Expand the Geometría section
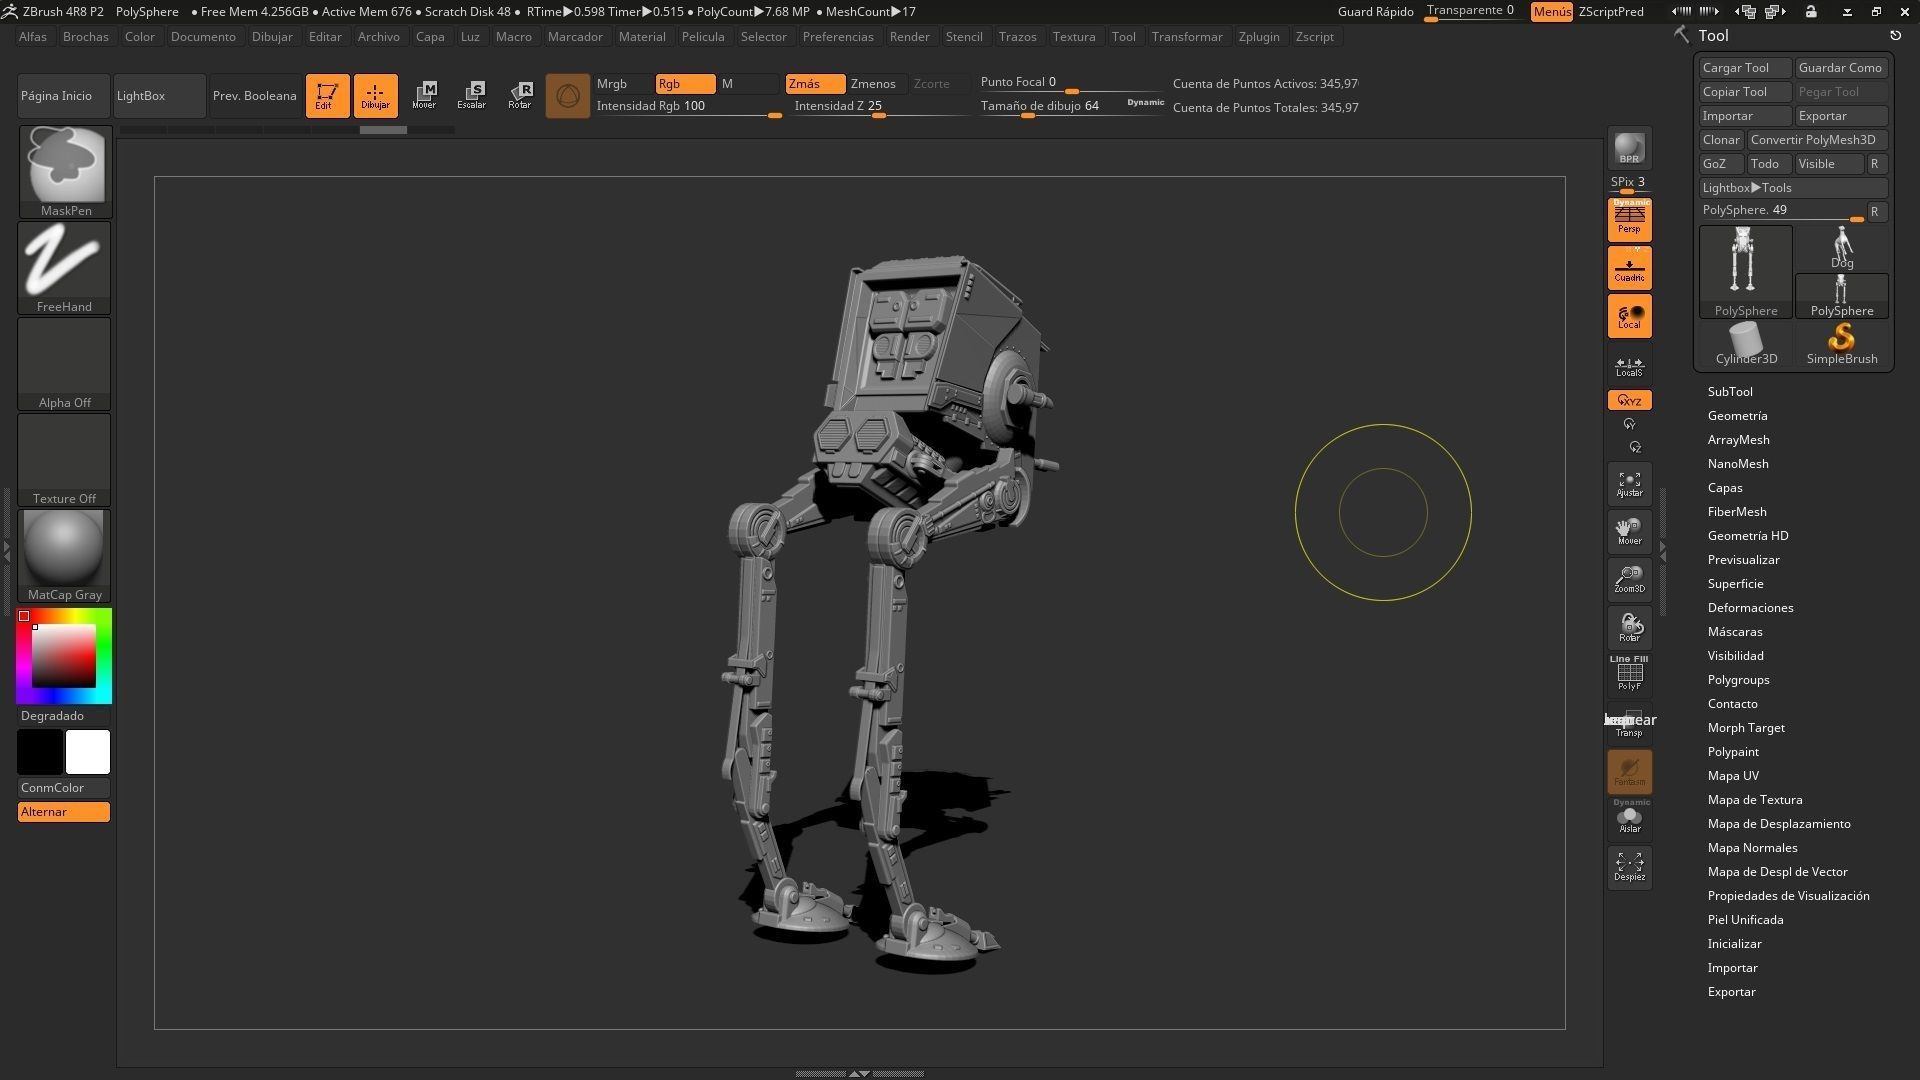 click(x=1737, y=416)
